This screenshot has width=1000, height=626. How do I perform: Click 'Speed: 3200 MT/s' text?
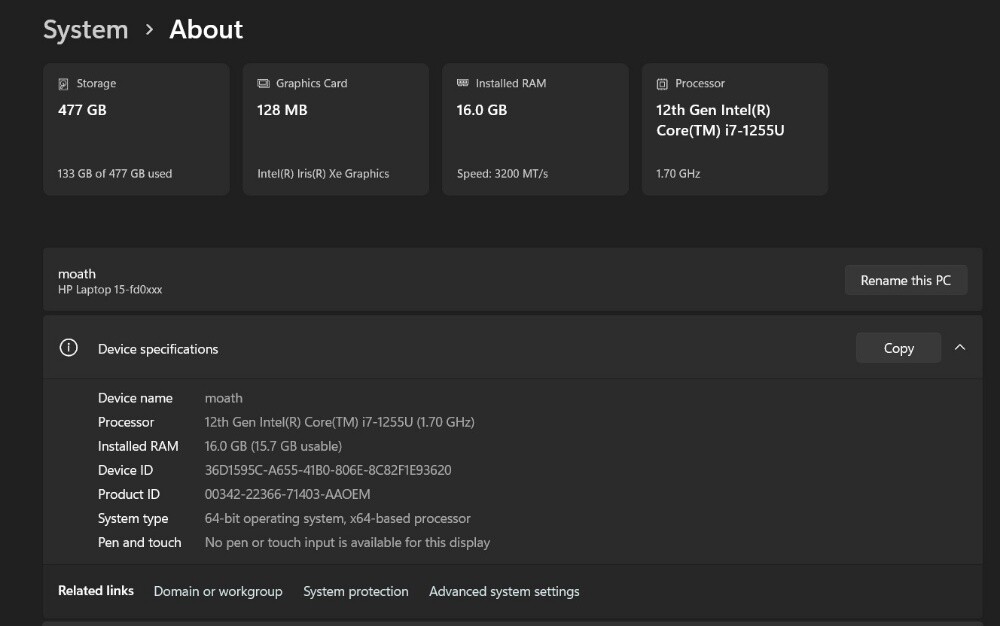(x=503, y=173)
